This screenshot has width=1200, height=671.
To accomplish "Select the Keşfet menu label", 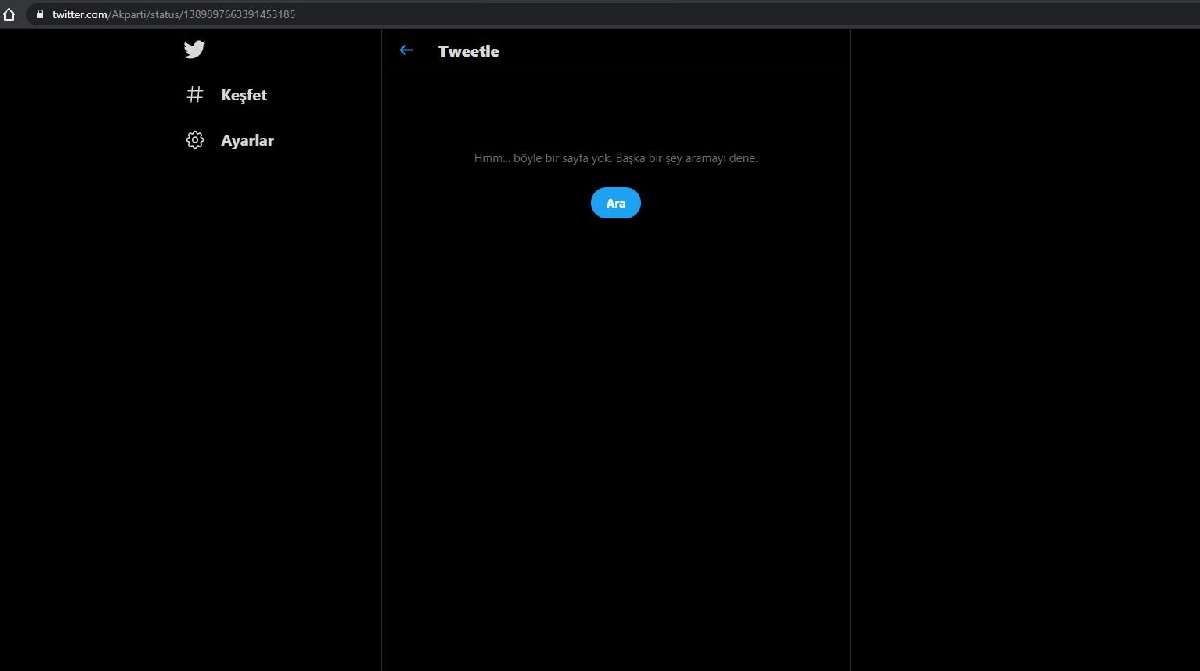I will (x=244, y=95).
